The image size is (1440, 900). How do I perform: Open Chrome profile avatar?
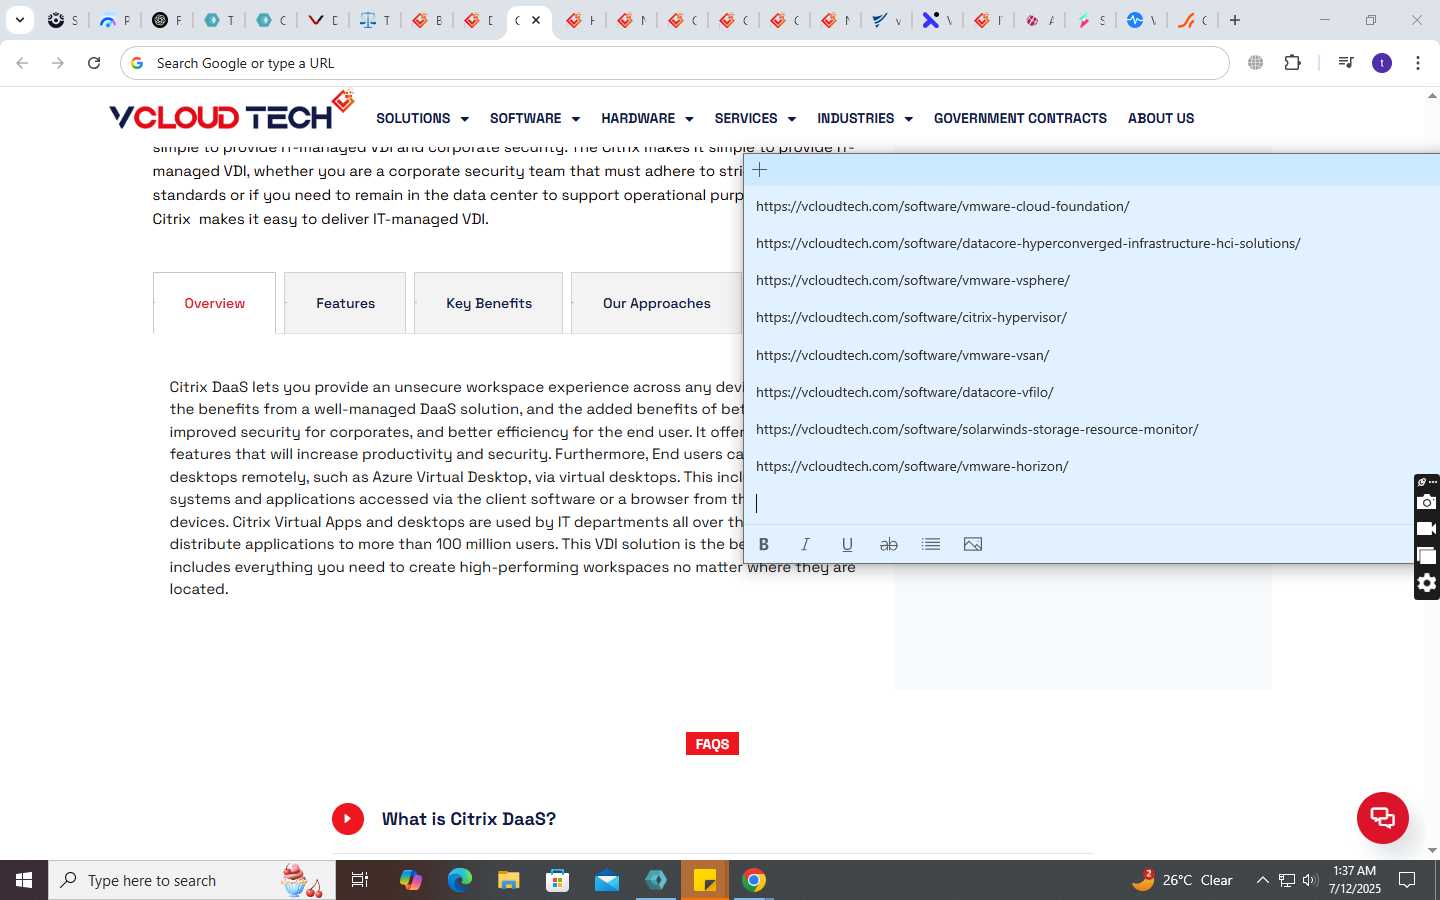coord(1382,63)
